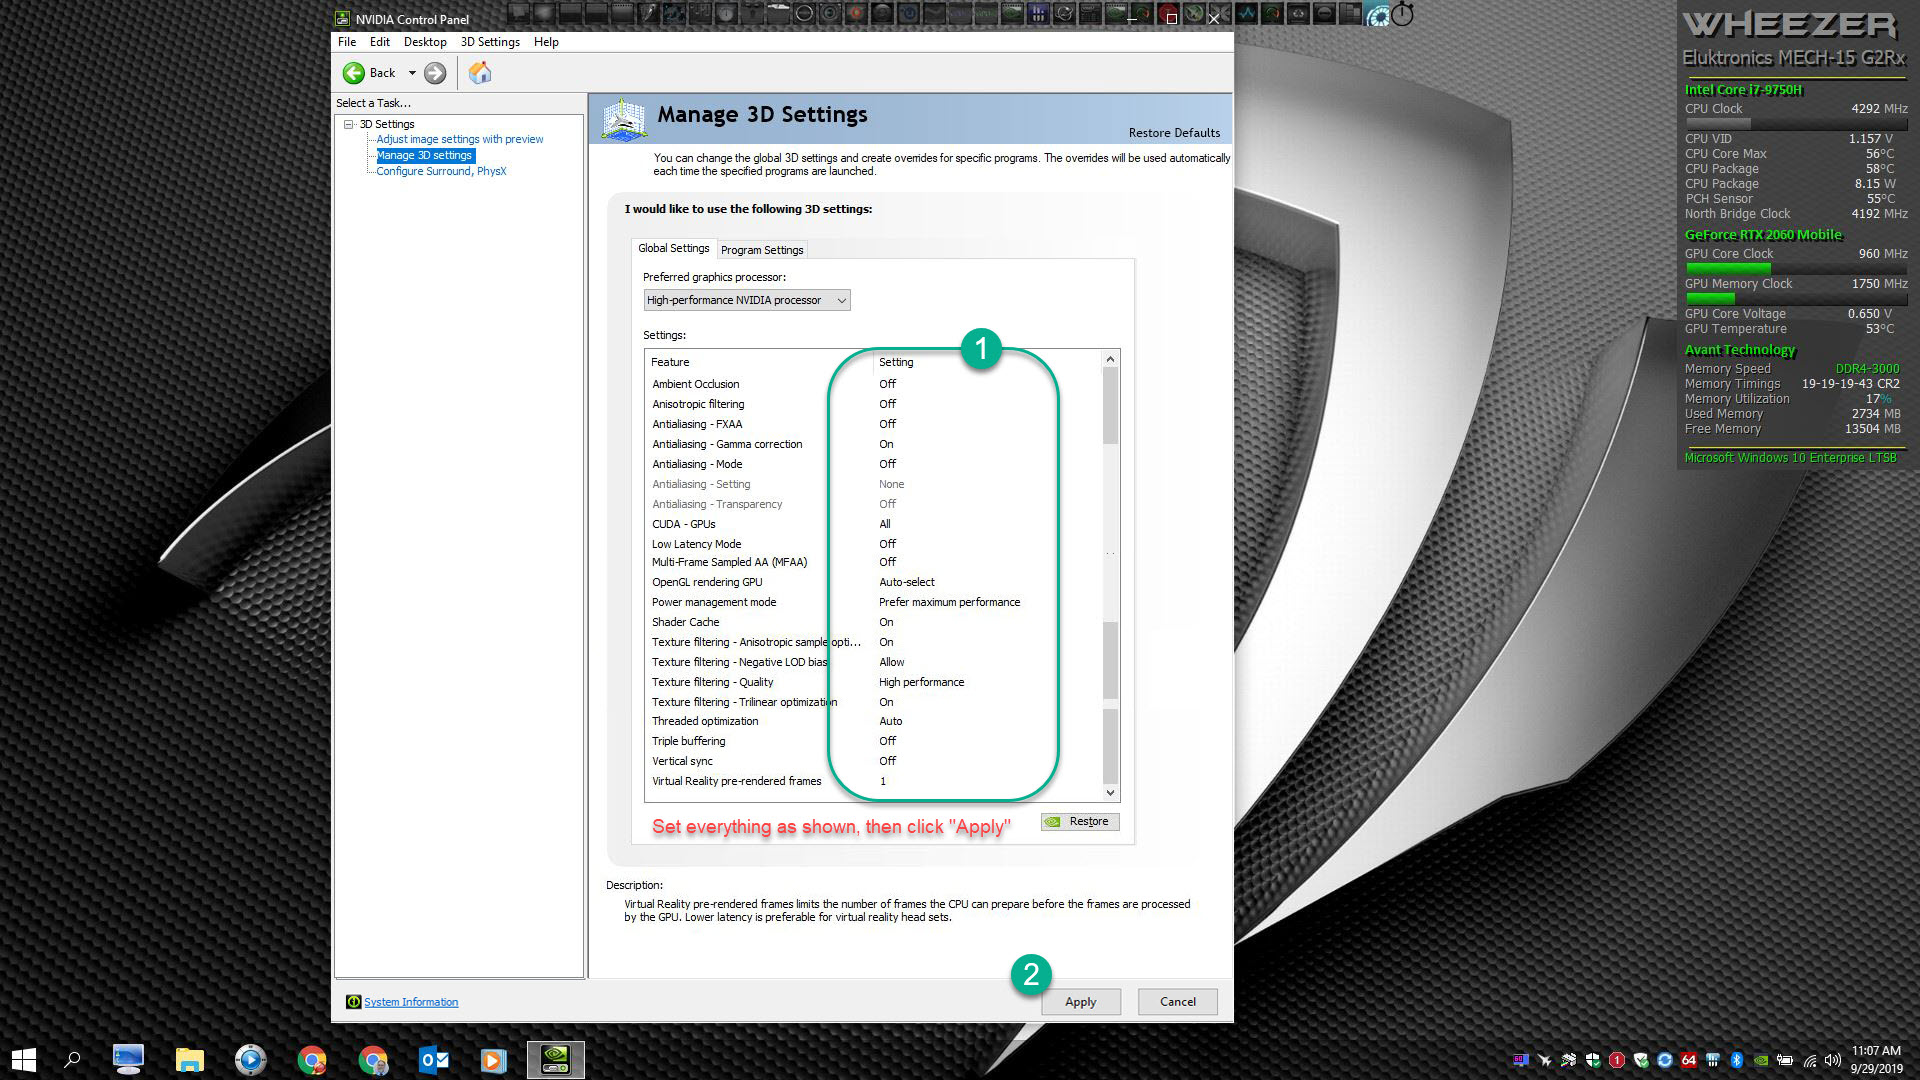Click the Forward navigation arrow icon
The height and width of the screenshot is (1080, 1920).
435,73
